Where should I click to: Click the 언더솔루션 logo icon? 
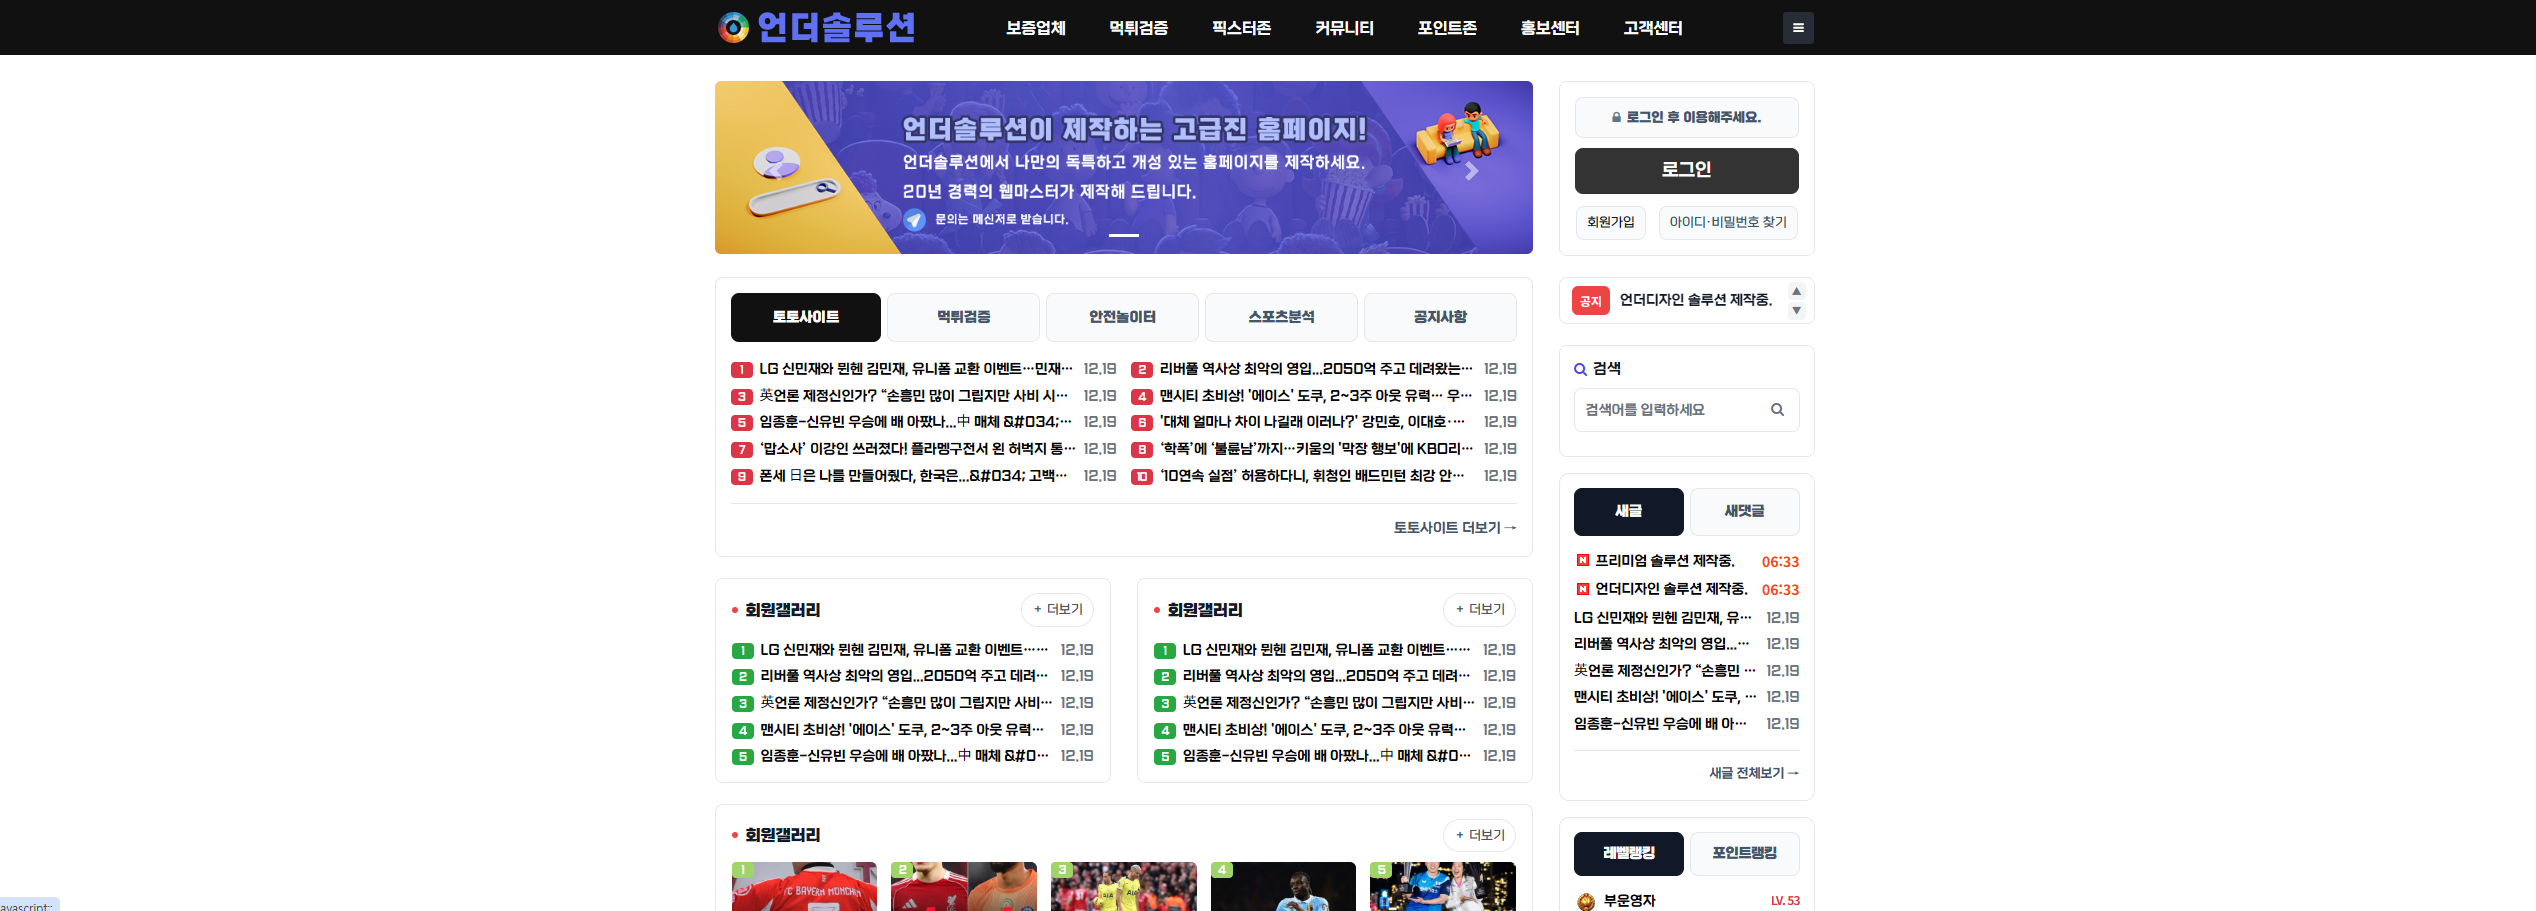(x=733, y=28)
